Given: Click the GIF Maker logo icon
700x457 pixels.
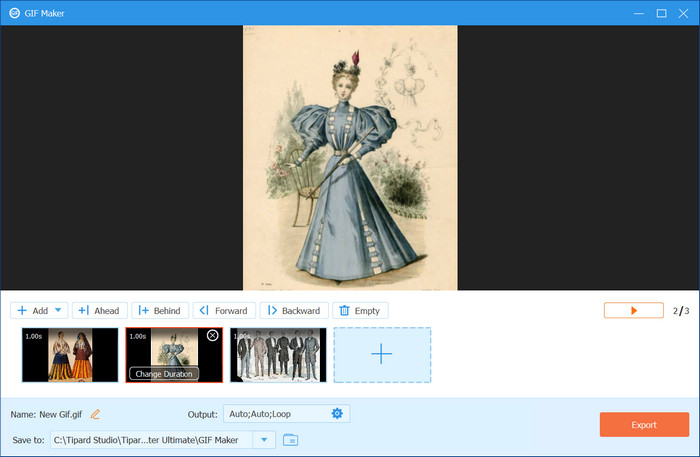Looking at the screenshot, I should point(14,13).
